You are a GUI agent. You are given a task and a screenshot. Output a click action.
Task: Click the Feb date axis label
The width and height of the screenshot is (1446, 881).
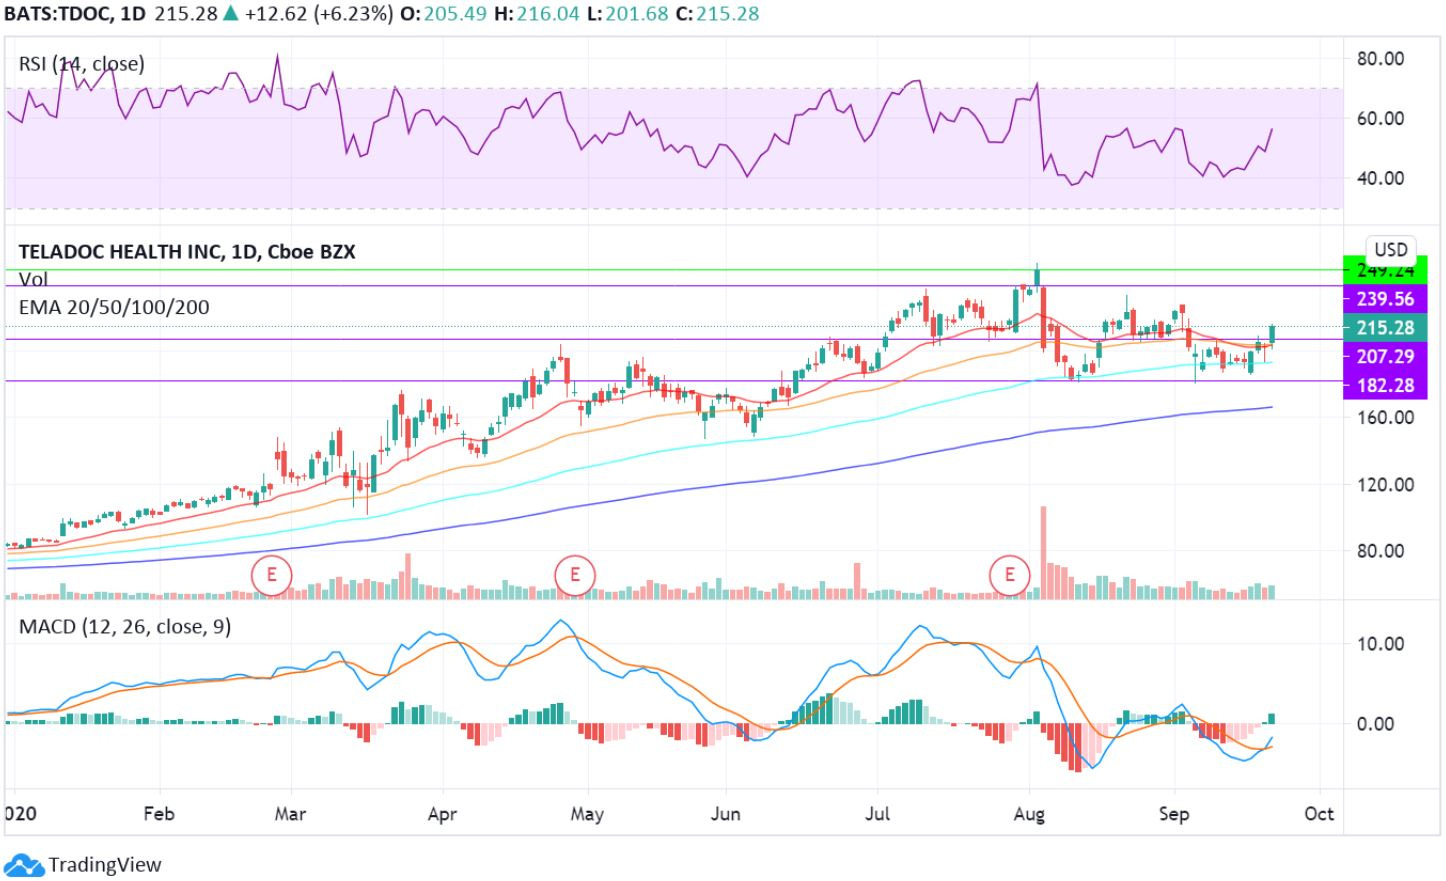159,814
